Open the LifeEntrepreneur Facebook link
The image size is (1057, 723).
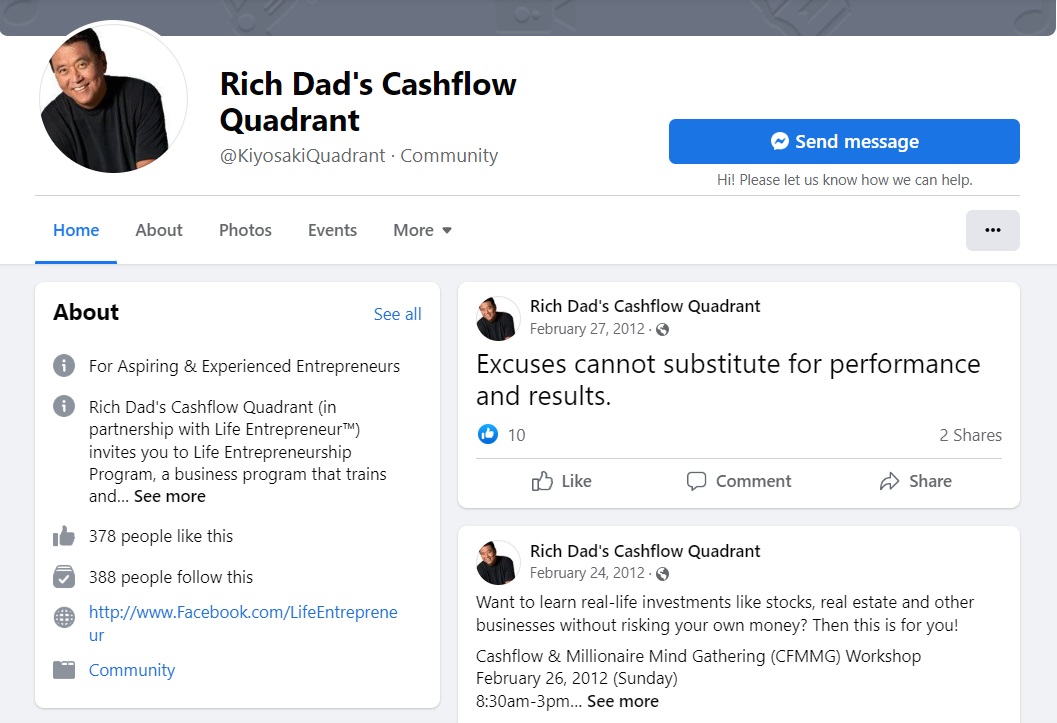(x=243, y=612)
